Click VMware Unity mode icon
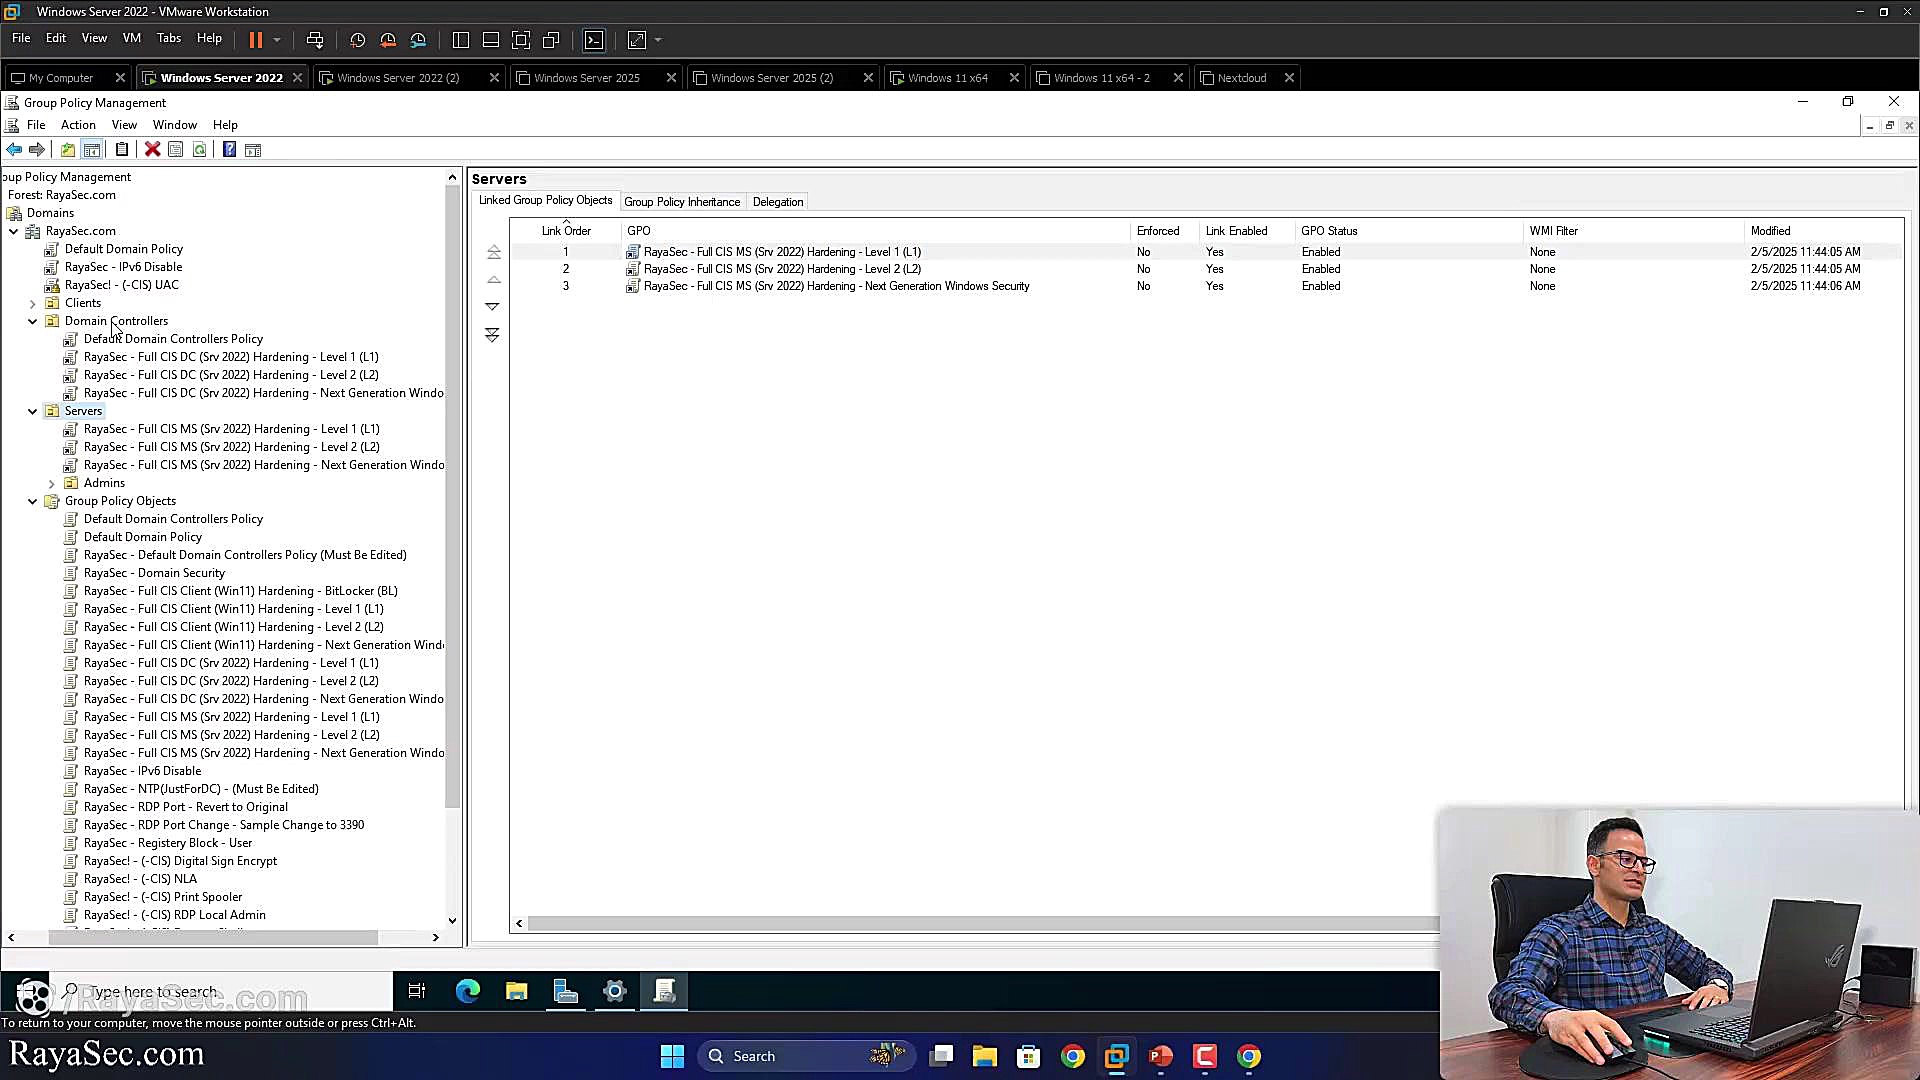 [551, 40]
